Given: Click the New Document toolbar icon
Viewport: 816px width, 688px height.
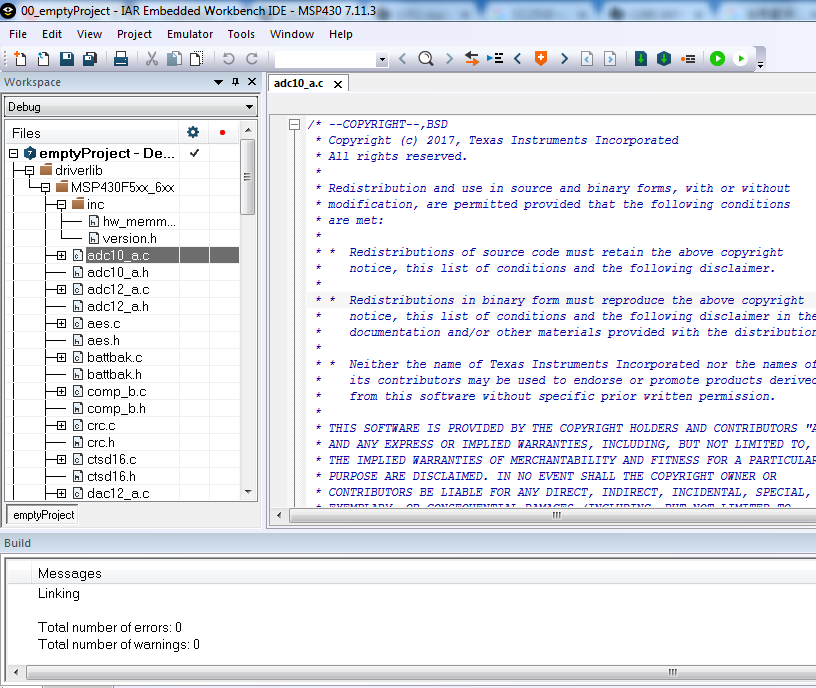Looking at the screenshot, I should (20, 59).
